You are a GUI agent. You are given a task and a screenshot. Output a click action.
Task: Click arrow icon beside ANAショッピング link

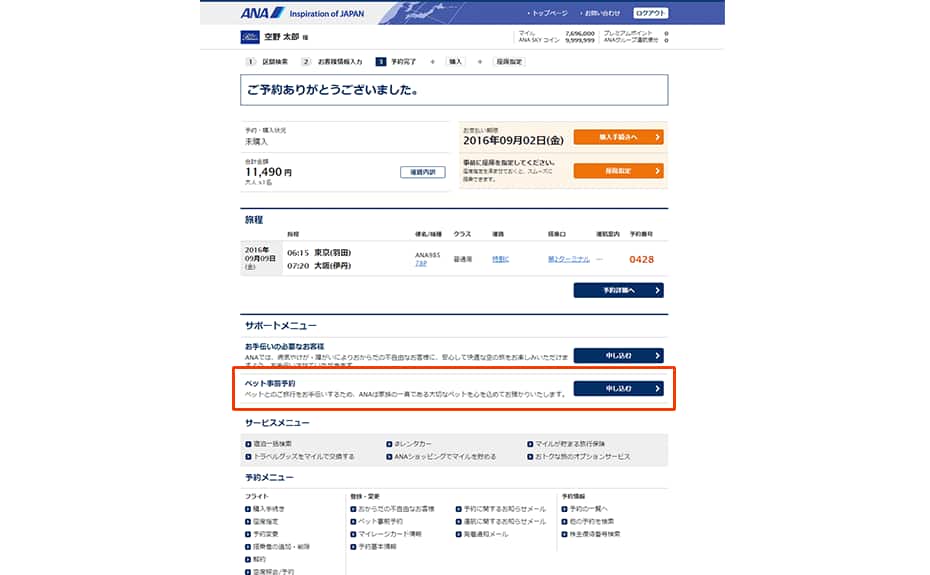(x=389, y=457)
